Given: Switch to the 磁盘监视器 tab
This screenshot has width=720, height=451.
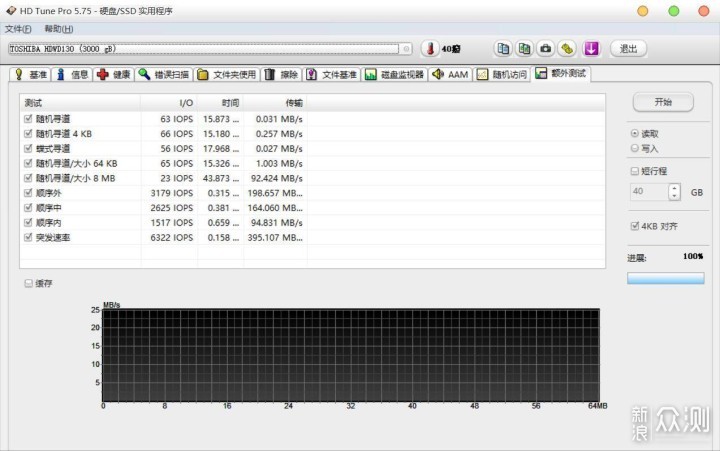Looking at the screenshot, I should click(x=394, y=74).
